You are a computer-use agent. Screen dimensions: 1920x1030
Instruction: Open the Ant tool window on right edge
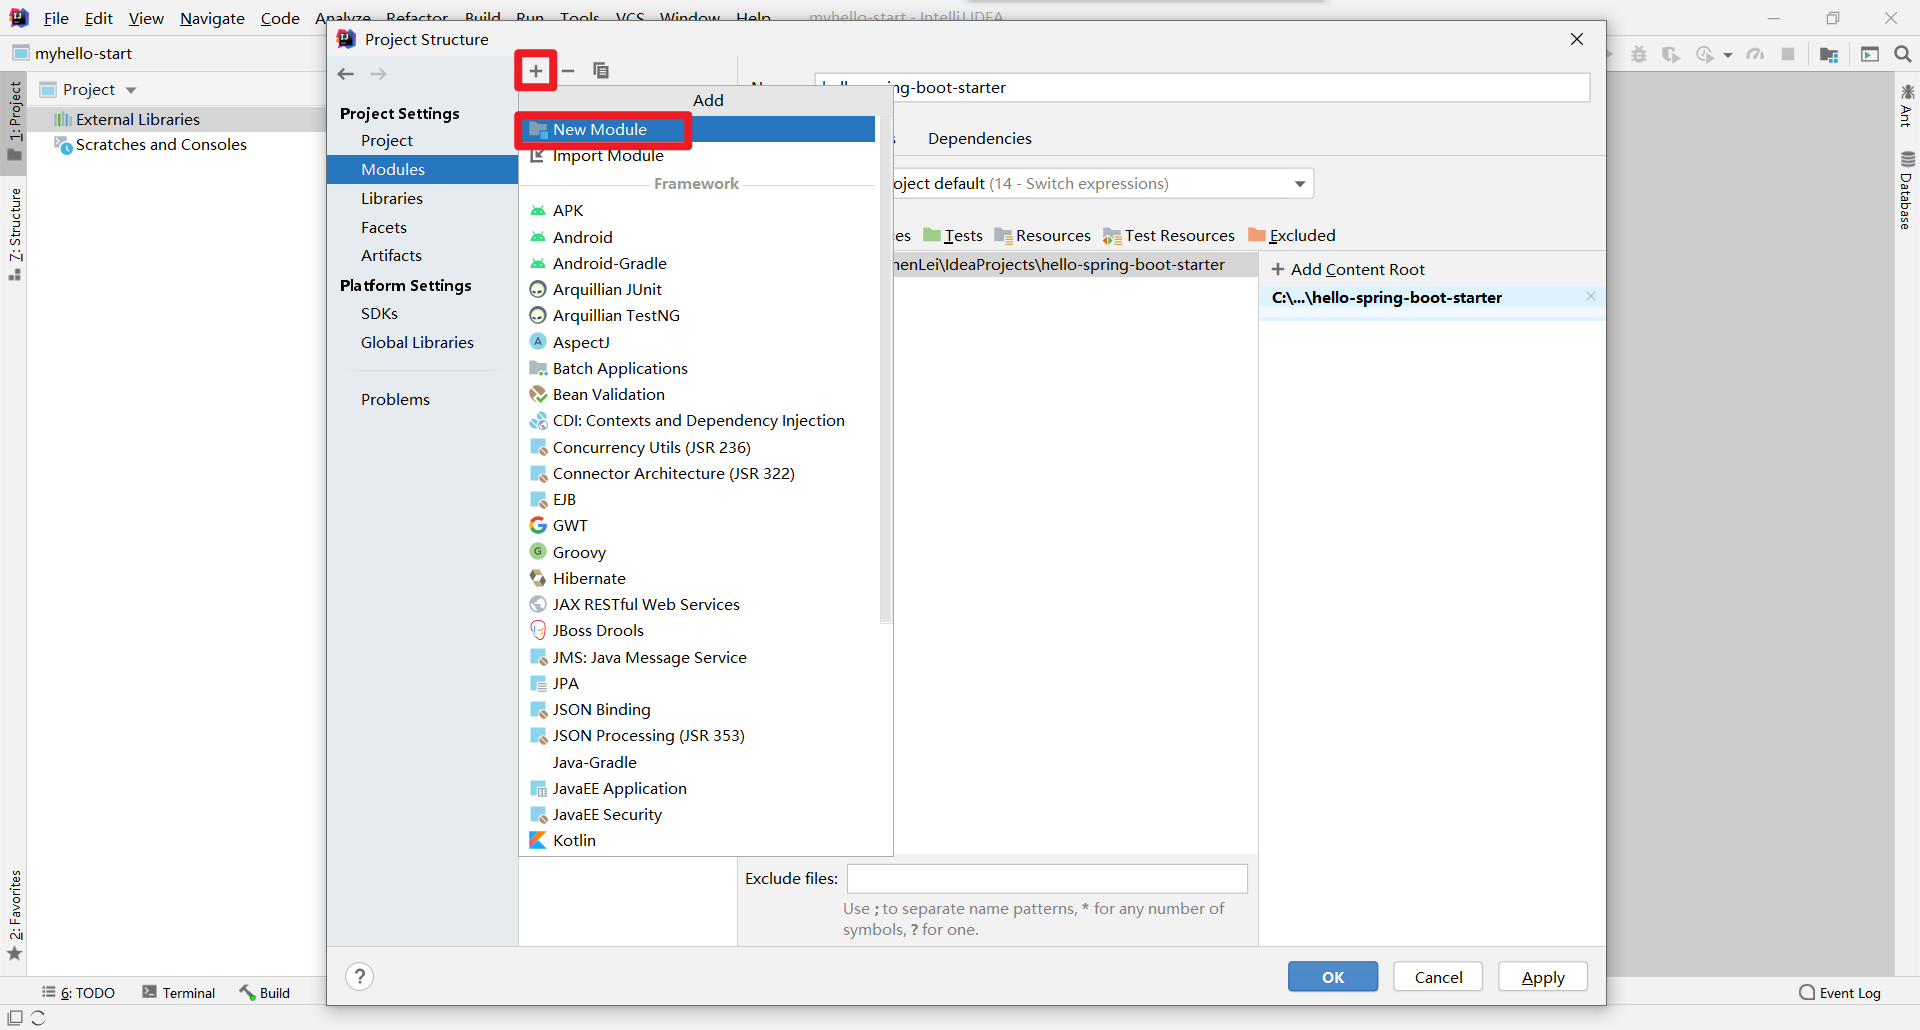tap(1907, 106)
